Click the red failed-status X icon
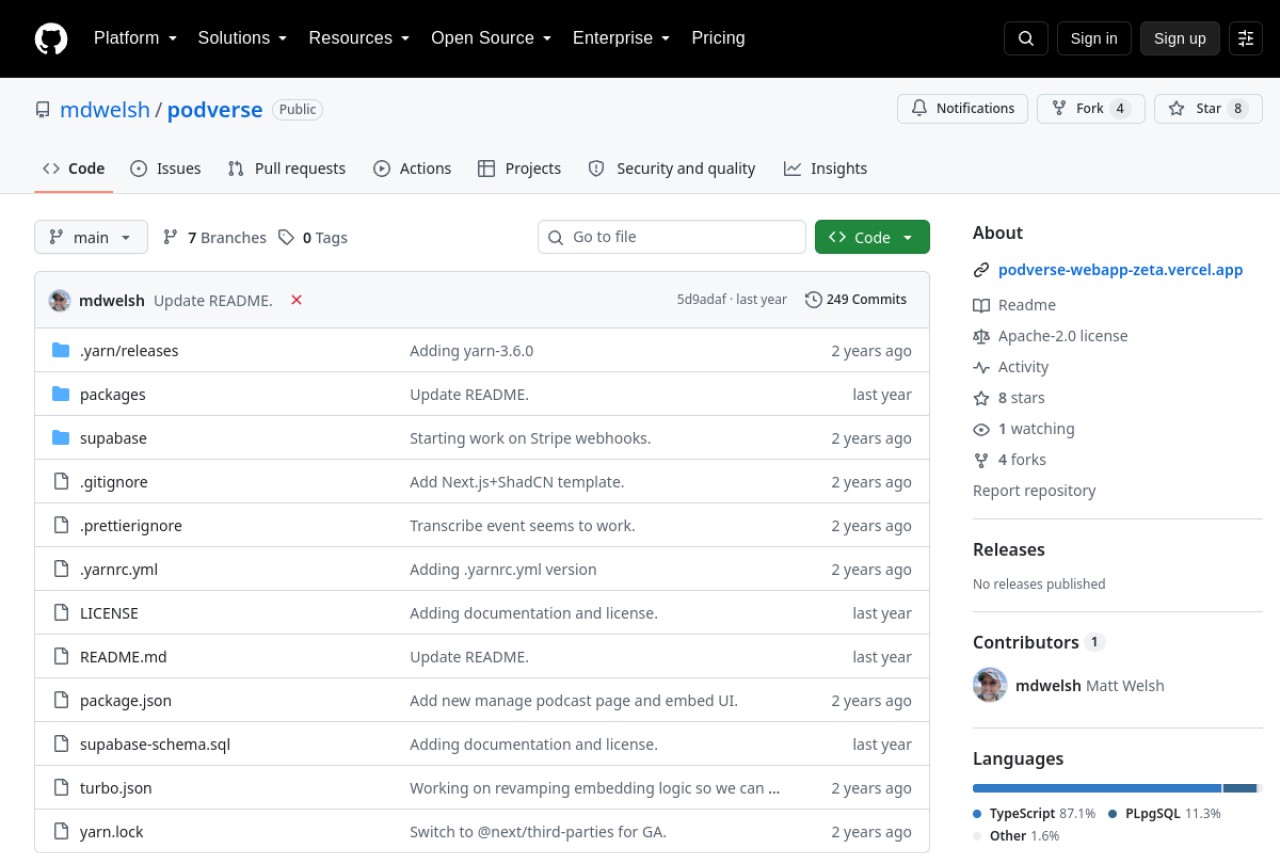The image size is (1280, 853). click(296, 300)
